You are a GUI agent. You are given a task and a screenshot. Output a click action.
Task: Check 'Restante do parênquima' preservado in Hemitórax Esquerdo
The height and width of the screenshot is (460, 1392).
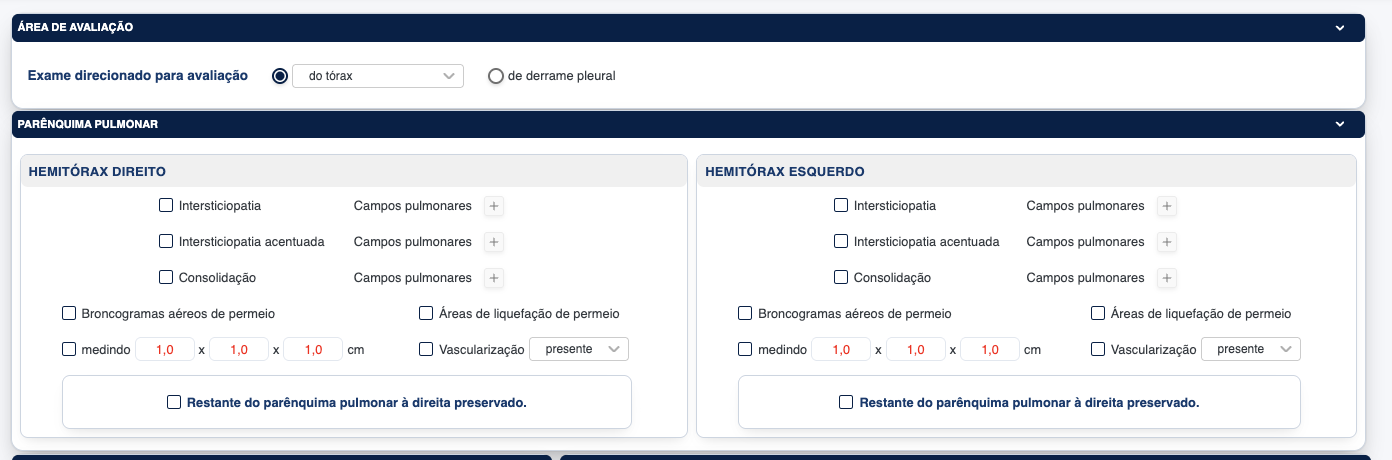(846, 402)
